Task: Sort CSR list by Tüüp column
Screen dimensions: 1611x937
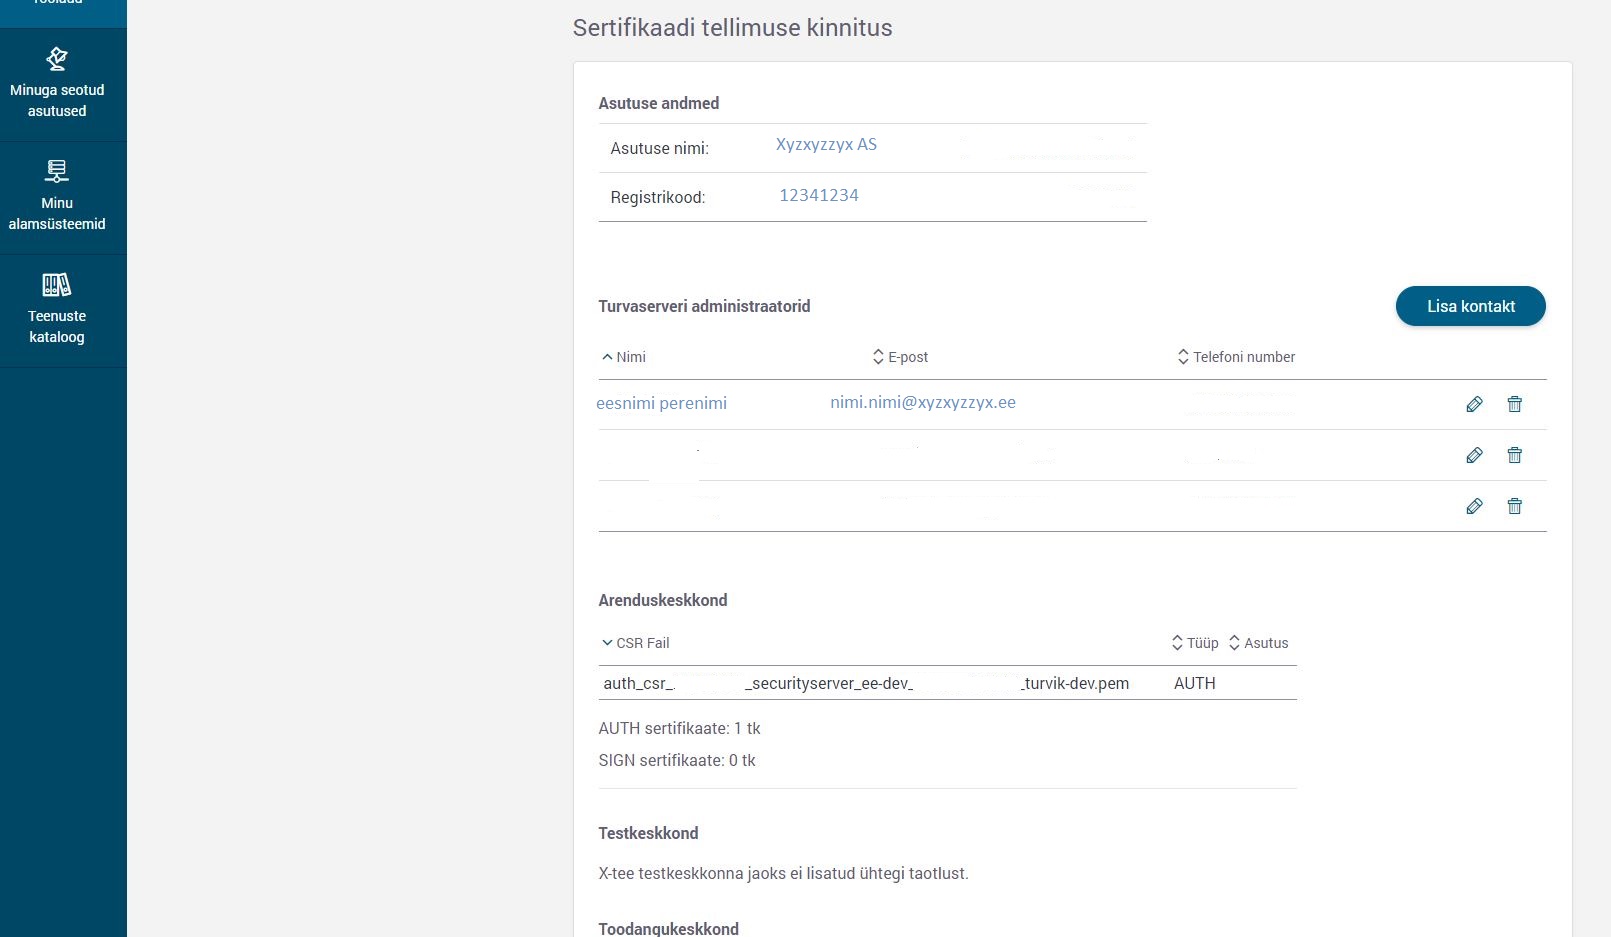Action: coord(1195,643)
